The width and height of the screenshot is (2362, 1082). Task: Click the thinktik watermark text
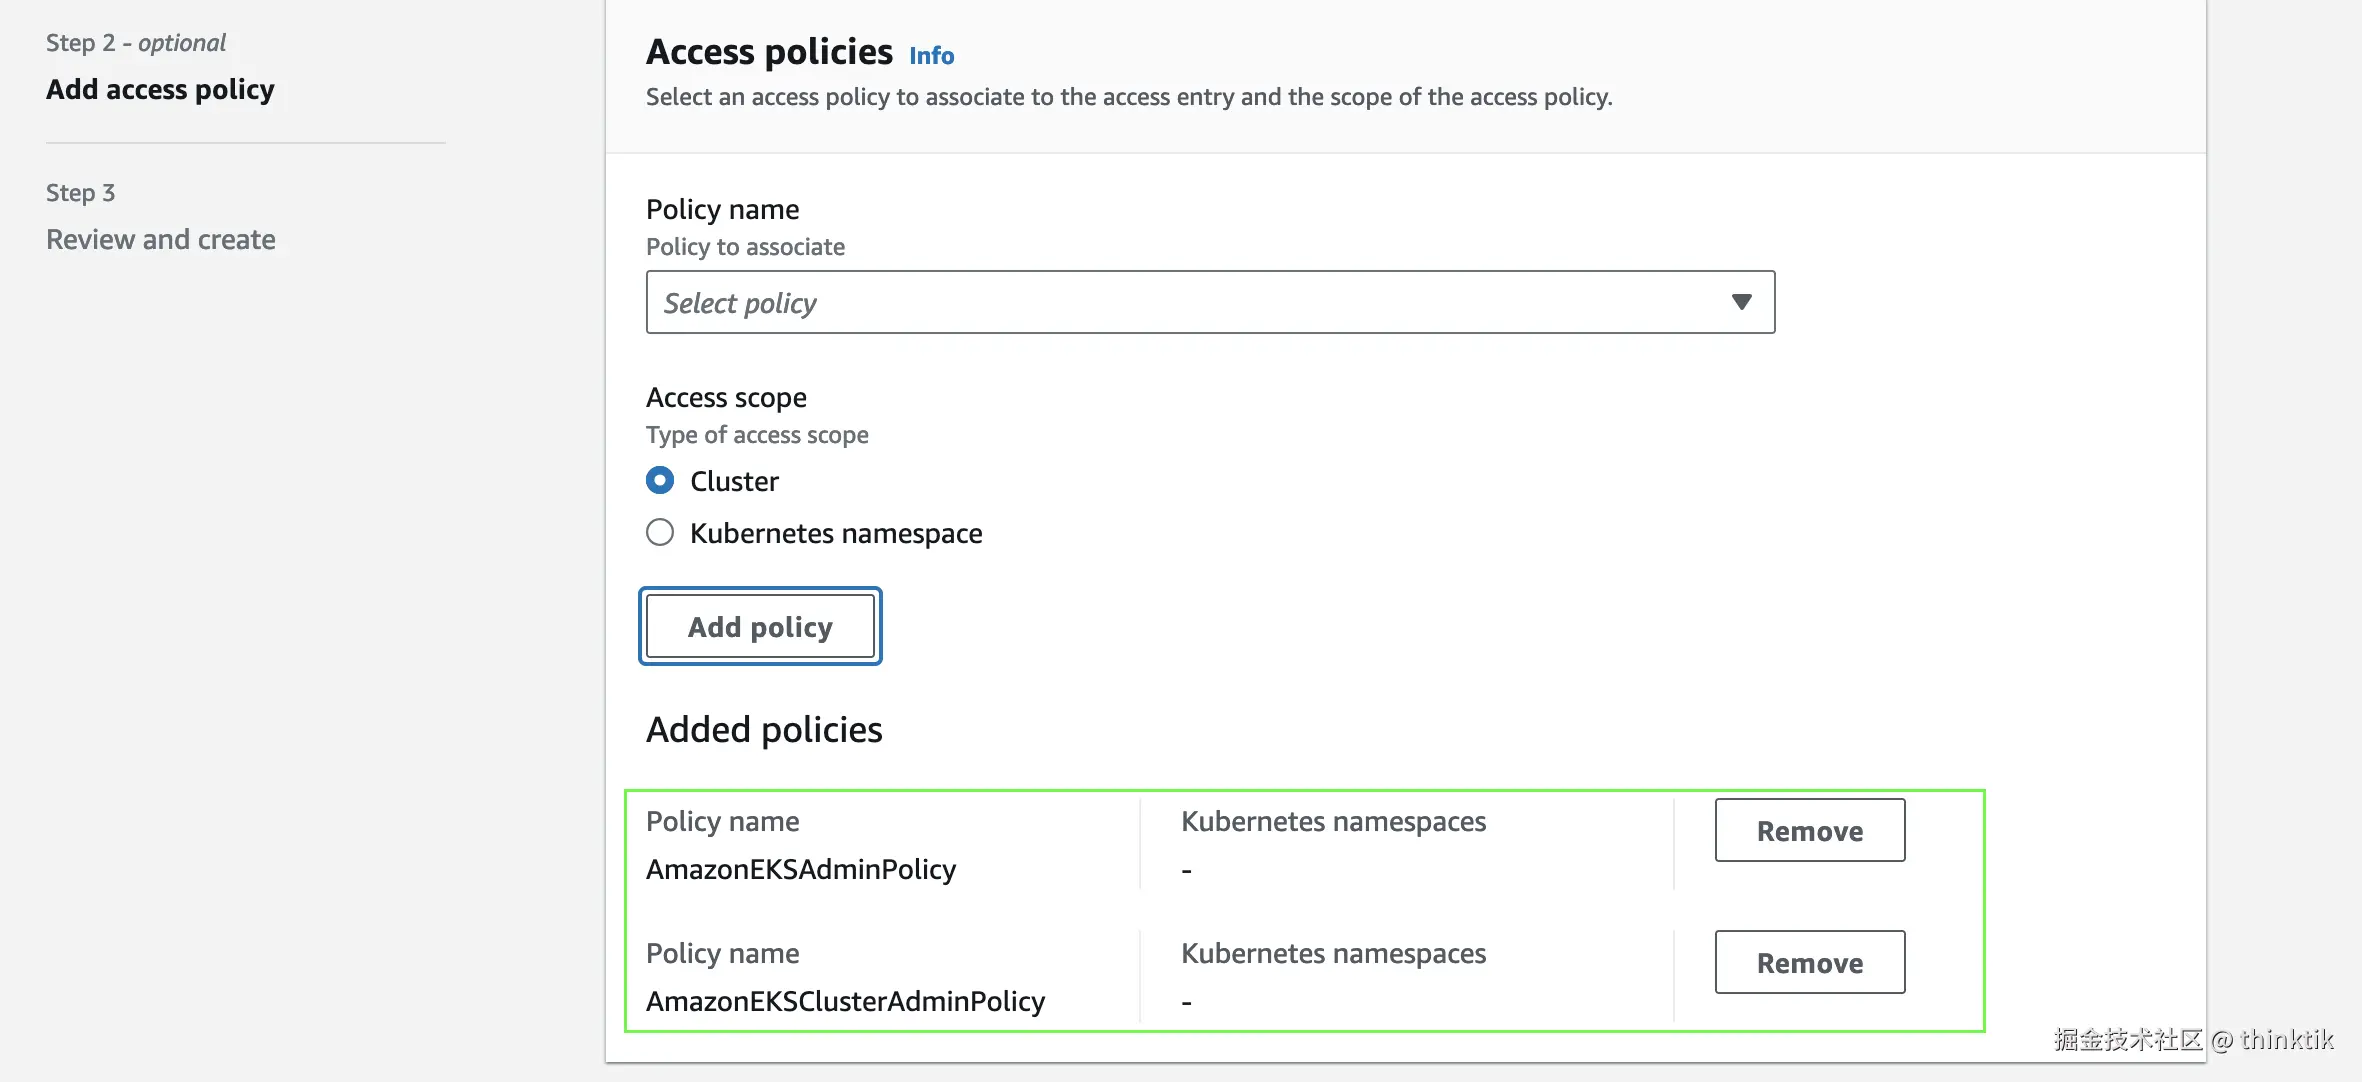coord(2286,1040)
